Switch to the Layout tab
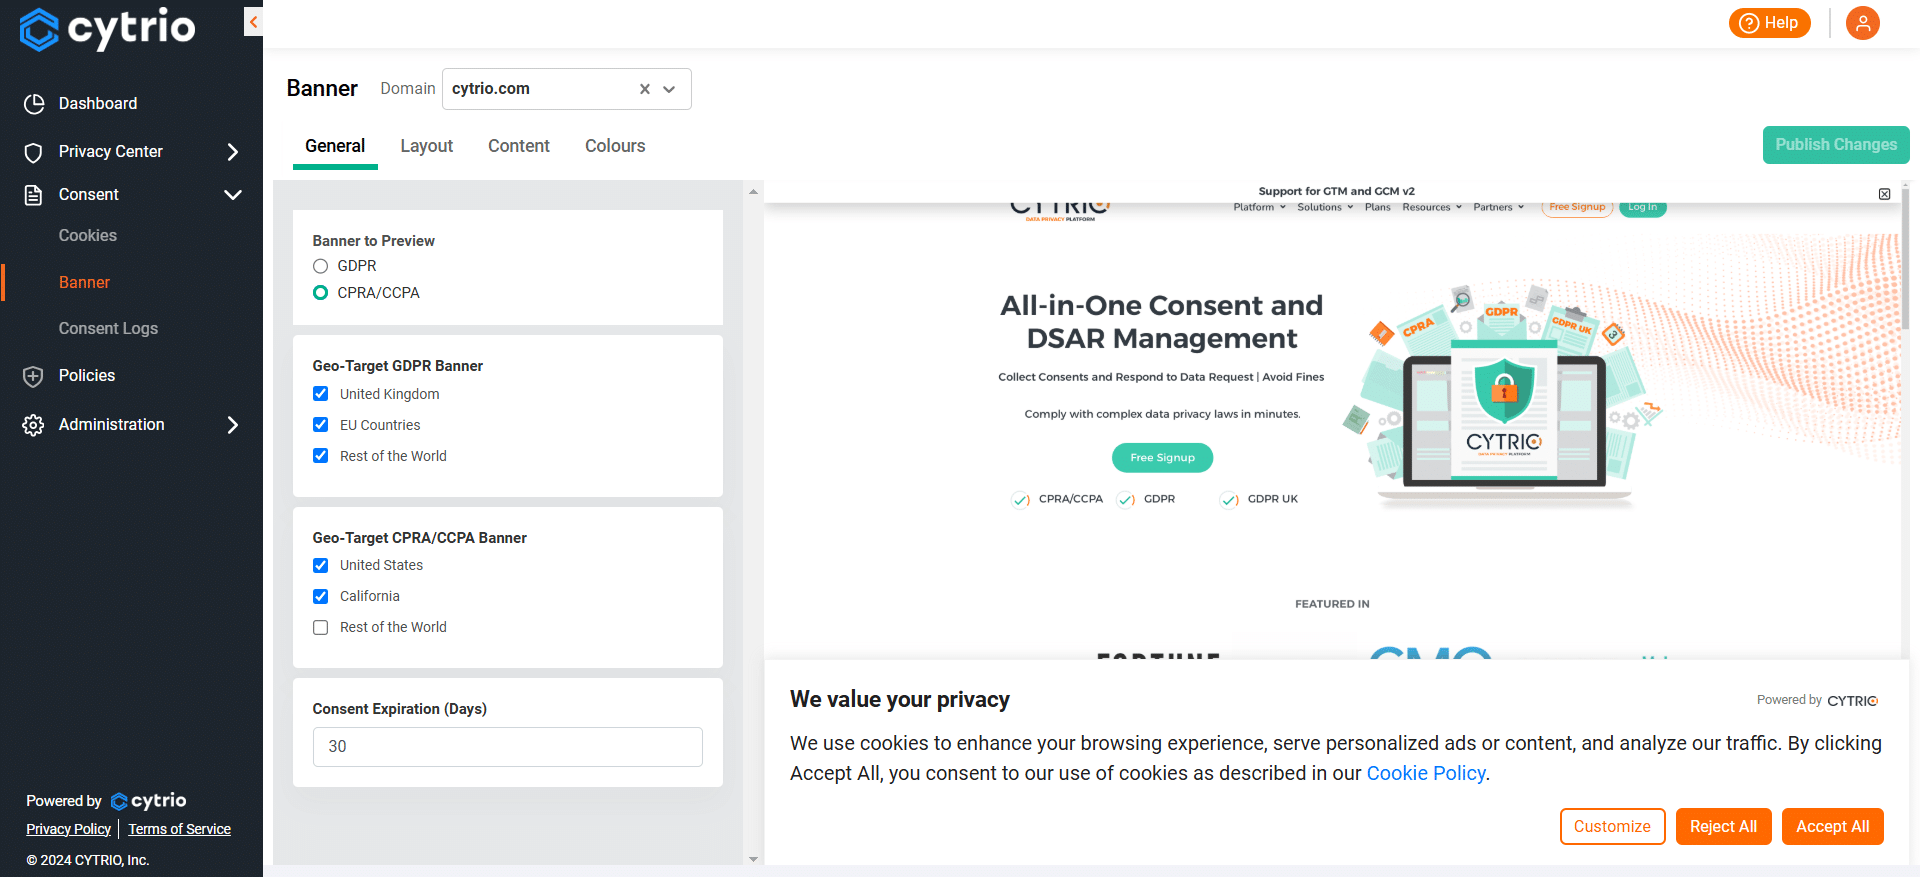 pos(426,146)
